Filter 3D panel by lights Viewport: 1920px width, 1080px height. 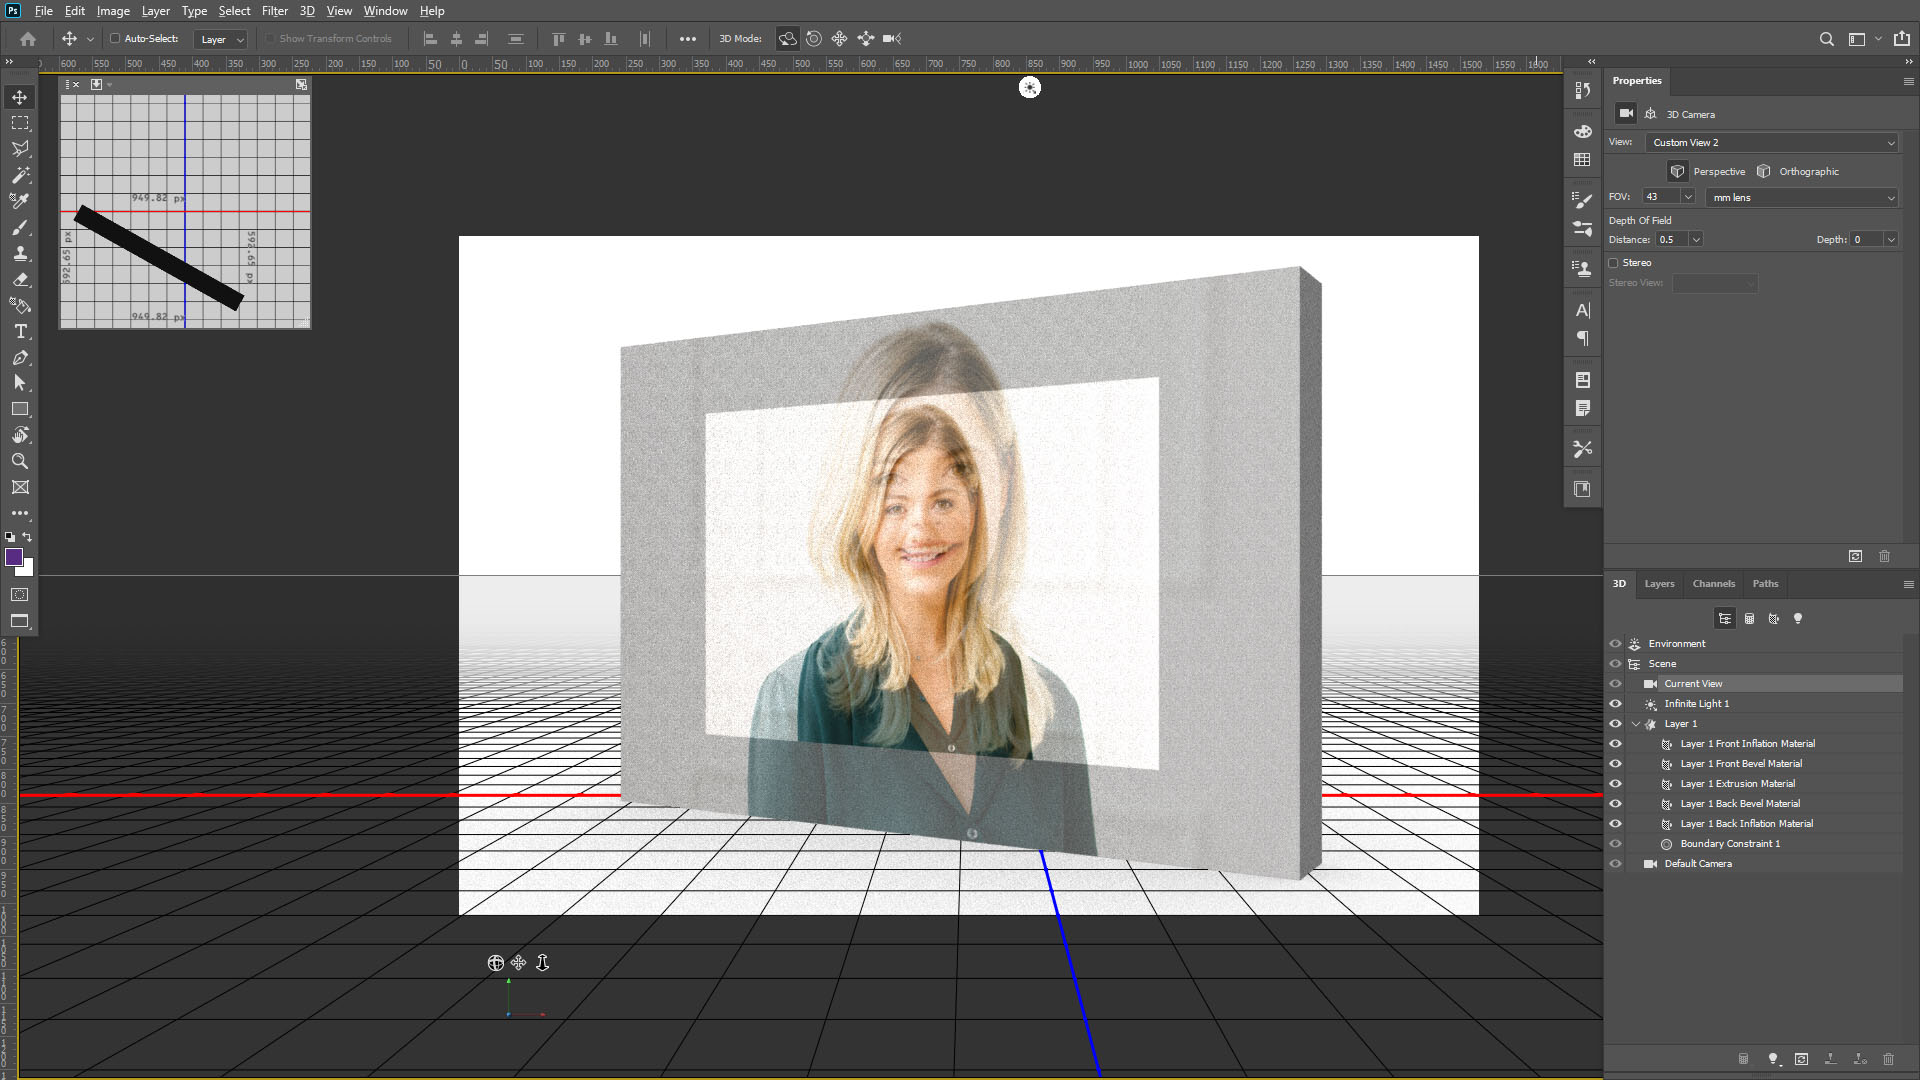pyautogui.click(x=1797, y=619)
